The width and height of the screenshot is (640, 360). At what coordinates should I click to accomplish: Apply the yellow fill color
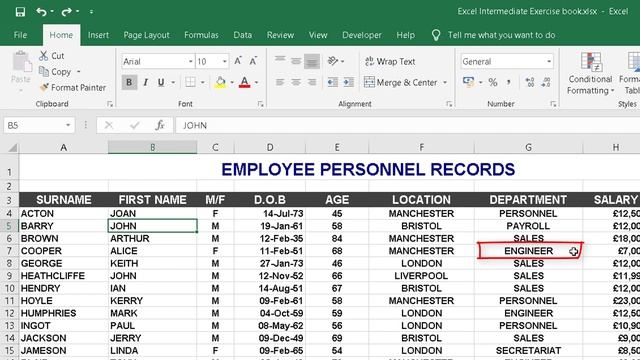point(220,82)
